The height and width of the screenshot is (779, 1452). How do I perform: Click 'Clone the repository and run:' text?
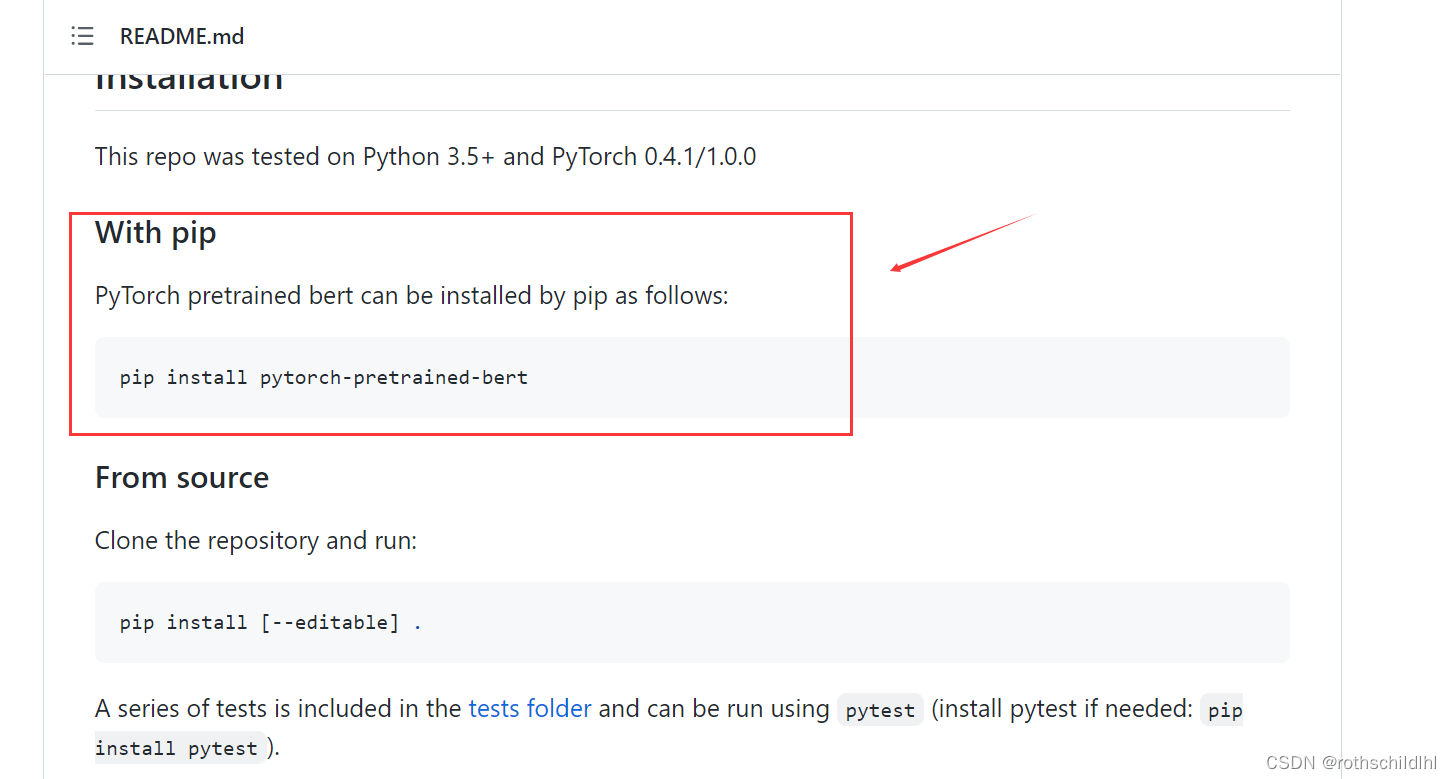point(255,541)
